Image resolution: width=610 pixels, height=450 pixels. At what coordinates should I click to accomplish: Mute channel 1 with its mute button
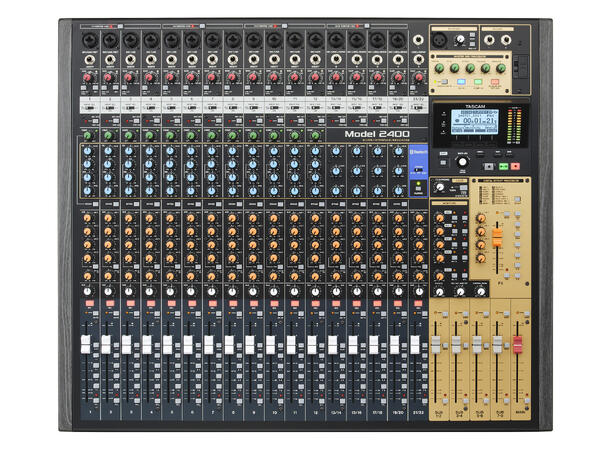click(96, 313)
